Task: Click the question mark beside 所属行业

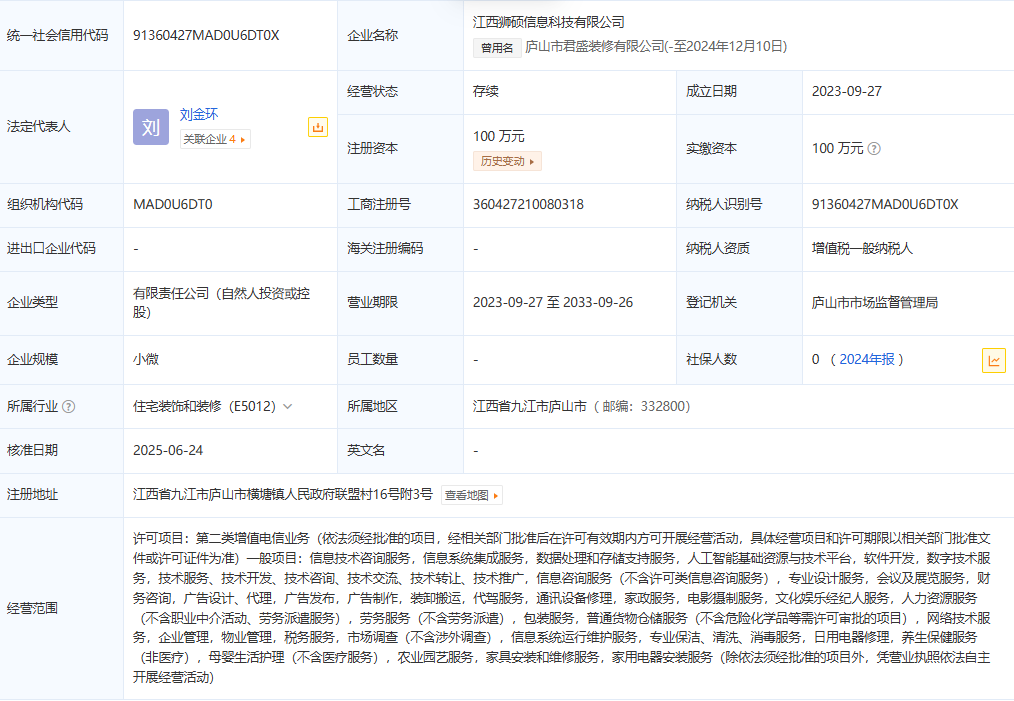Action: pos(69,407)
